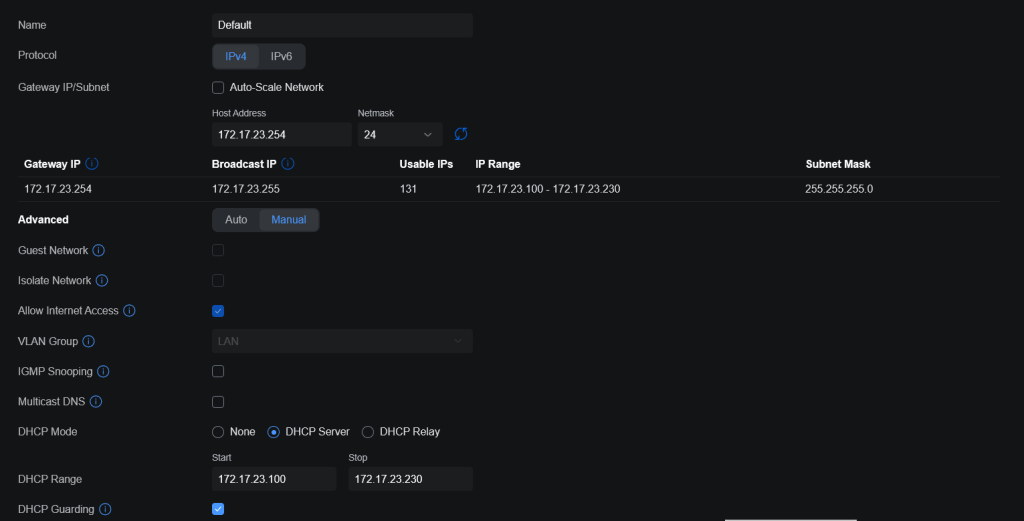Screen dimensions: 1024x521
Task: Click the Multicast DNS info icon
Action: point(96,402)
